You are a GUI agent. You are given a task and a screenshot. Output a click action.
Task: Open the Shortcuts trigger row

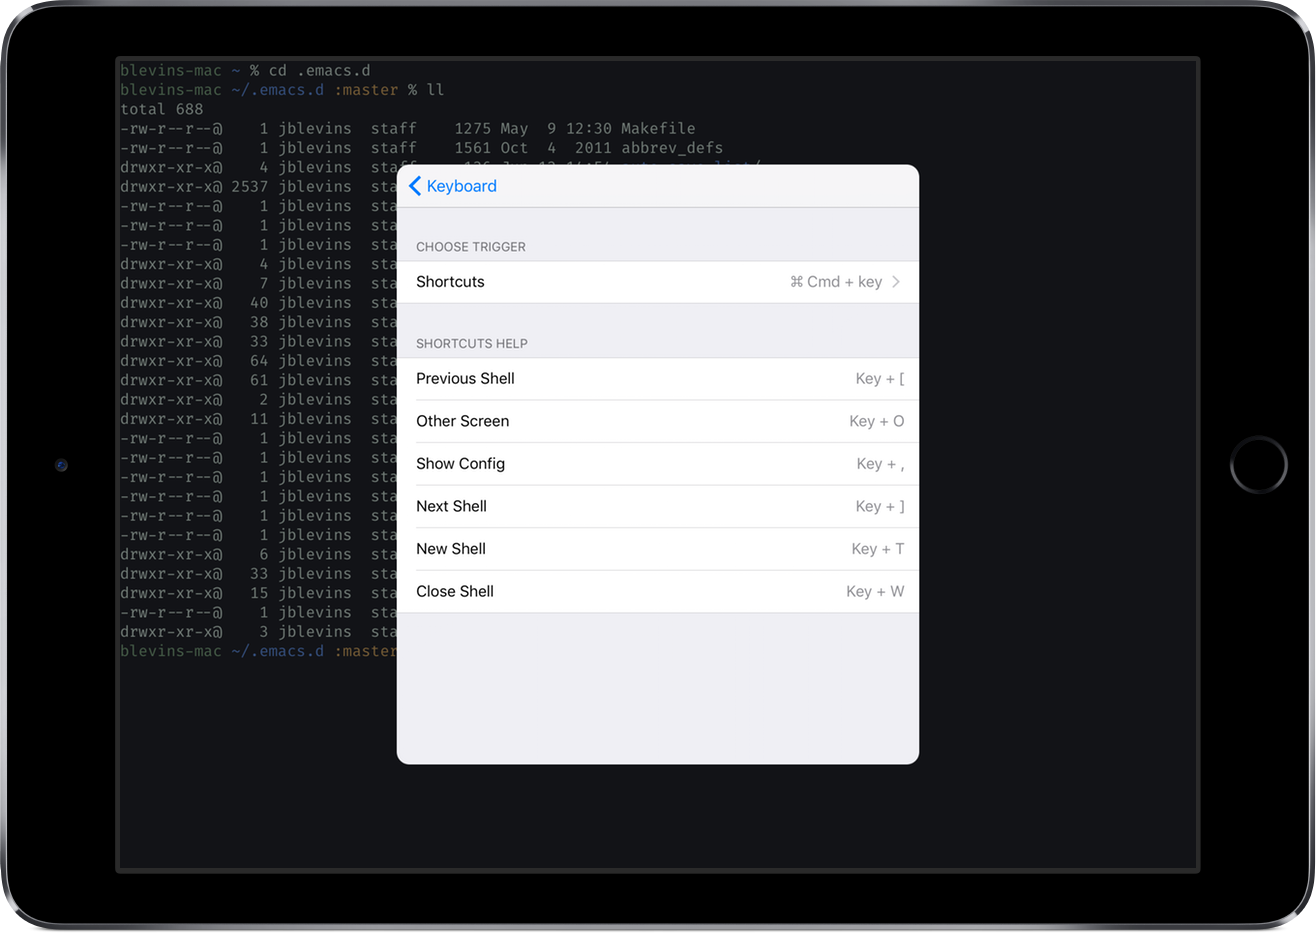pyautogui.click(x=658, y=282)
